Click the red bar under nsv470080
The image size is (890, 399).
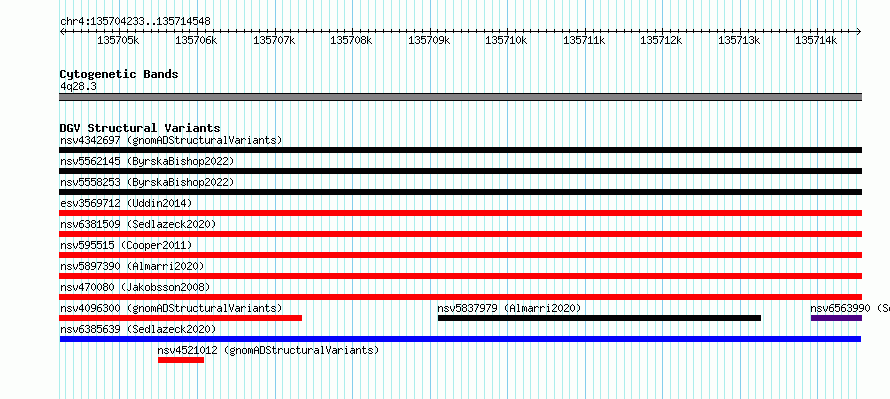click(x=460, y=297)
